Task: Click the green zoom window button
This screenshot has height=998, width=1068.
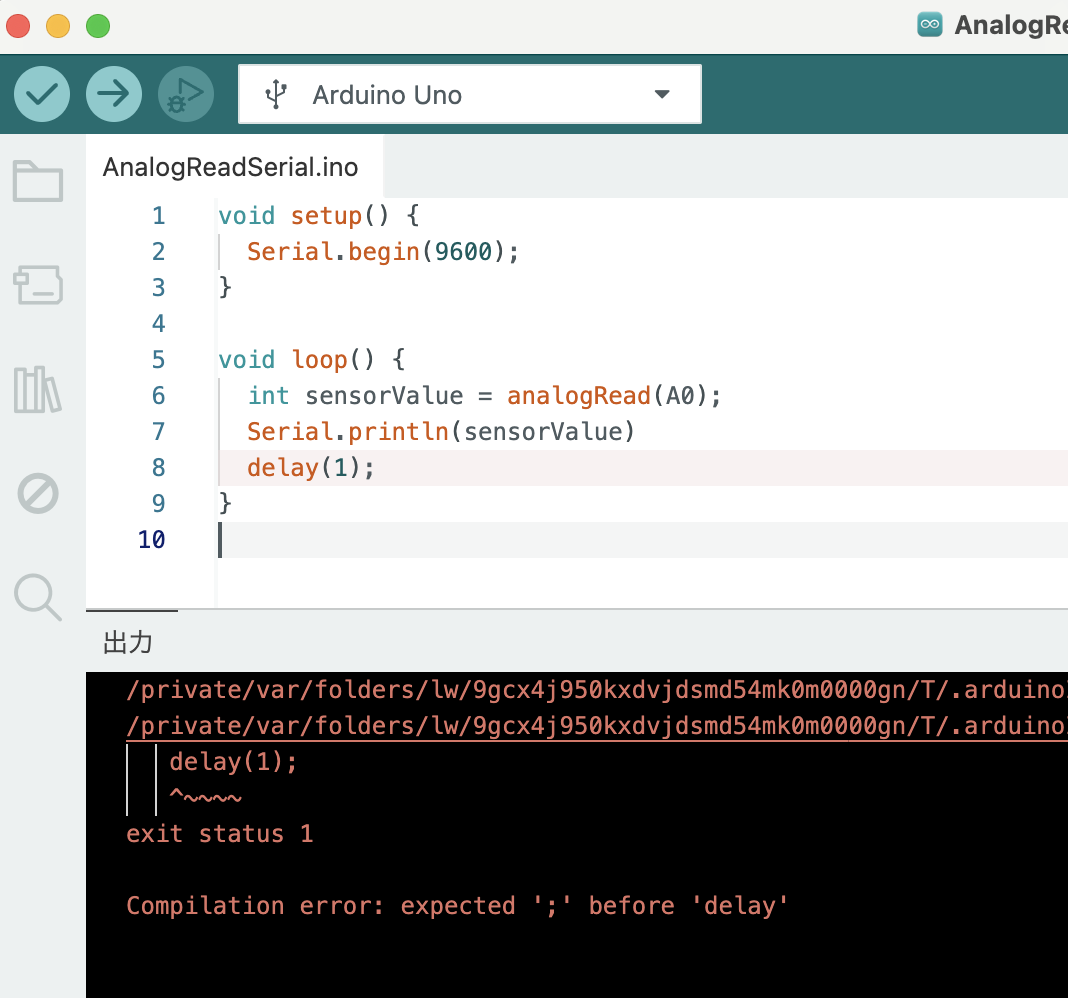Action: tap(98, 26)
